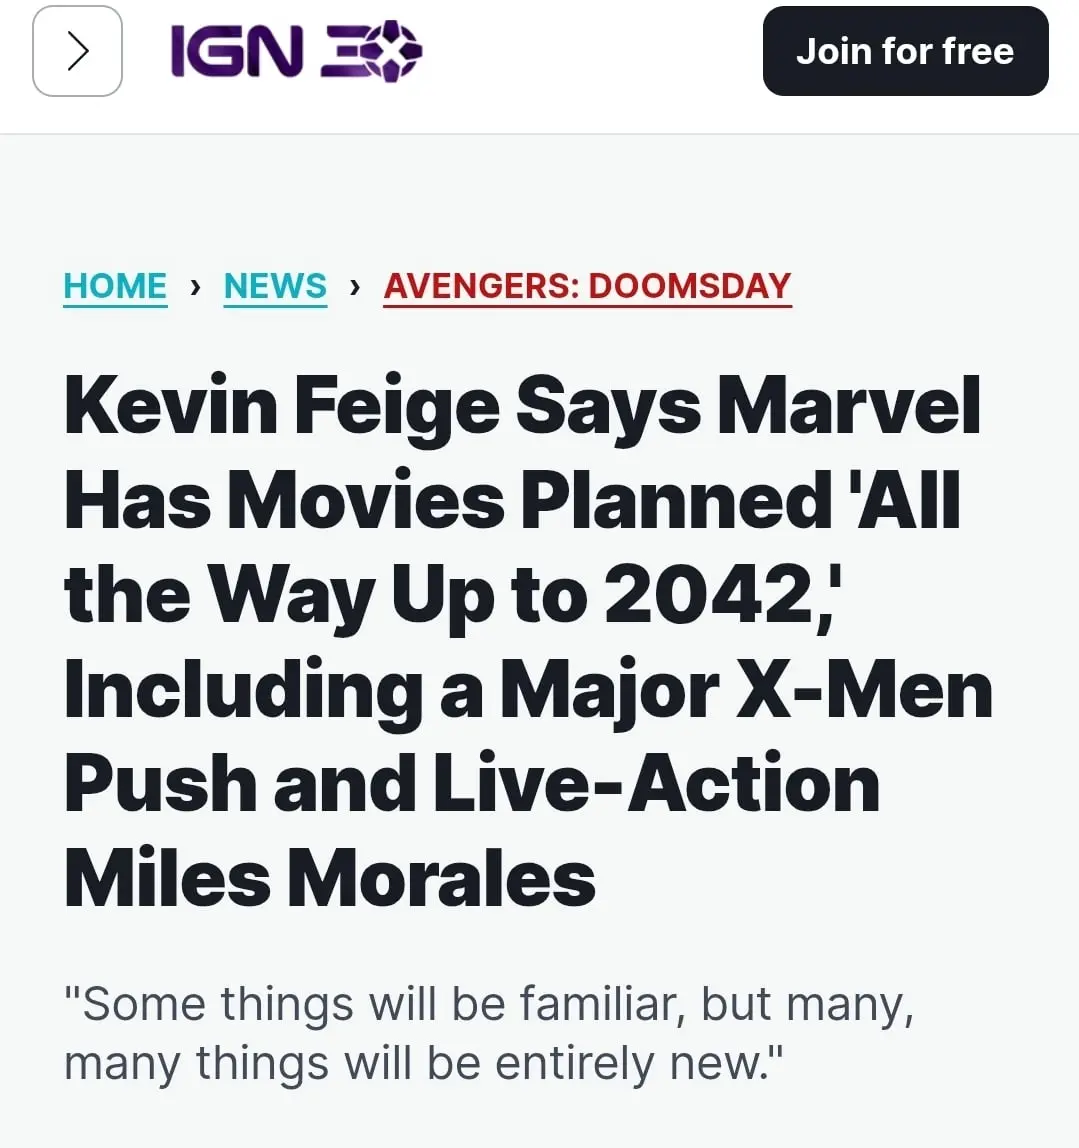Image resolution: width=1079 pixels, height=1148 pixels.
Task: Click 'X-Men' in the headline text
Action: [x=864, y=690]
